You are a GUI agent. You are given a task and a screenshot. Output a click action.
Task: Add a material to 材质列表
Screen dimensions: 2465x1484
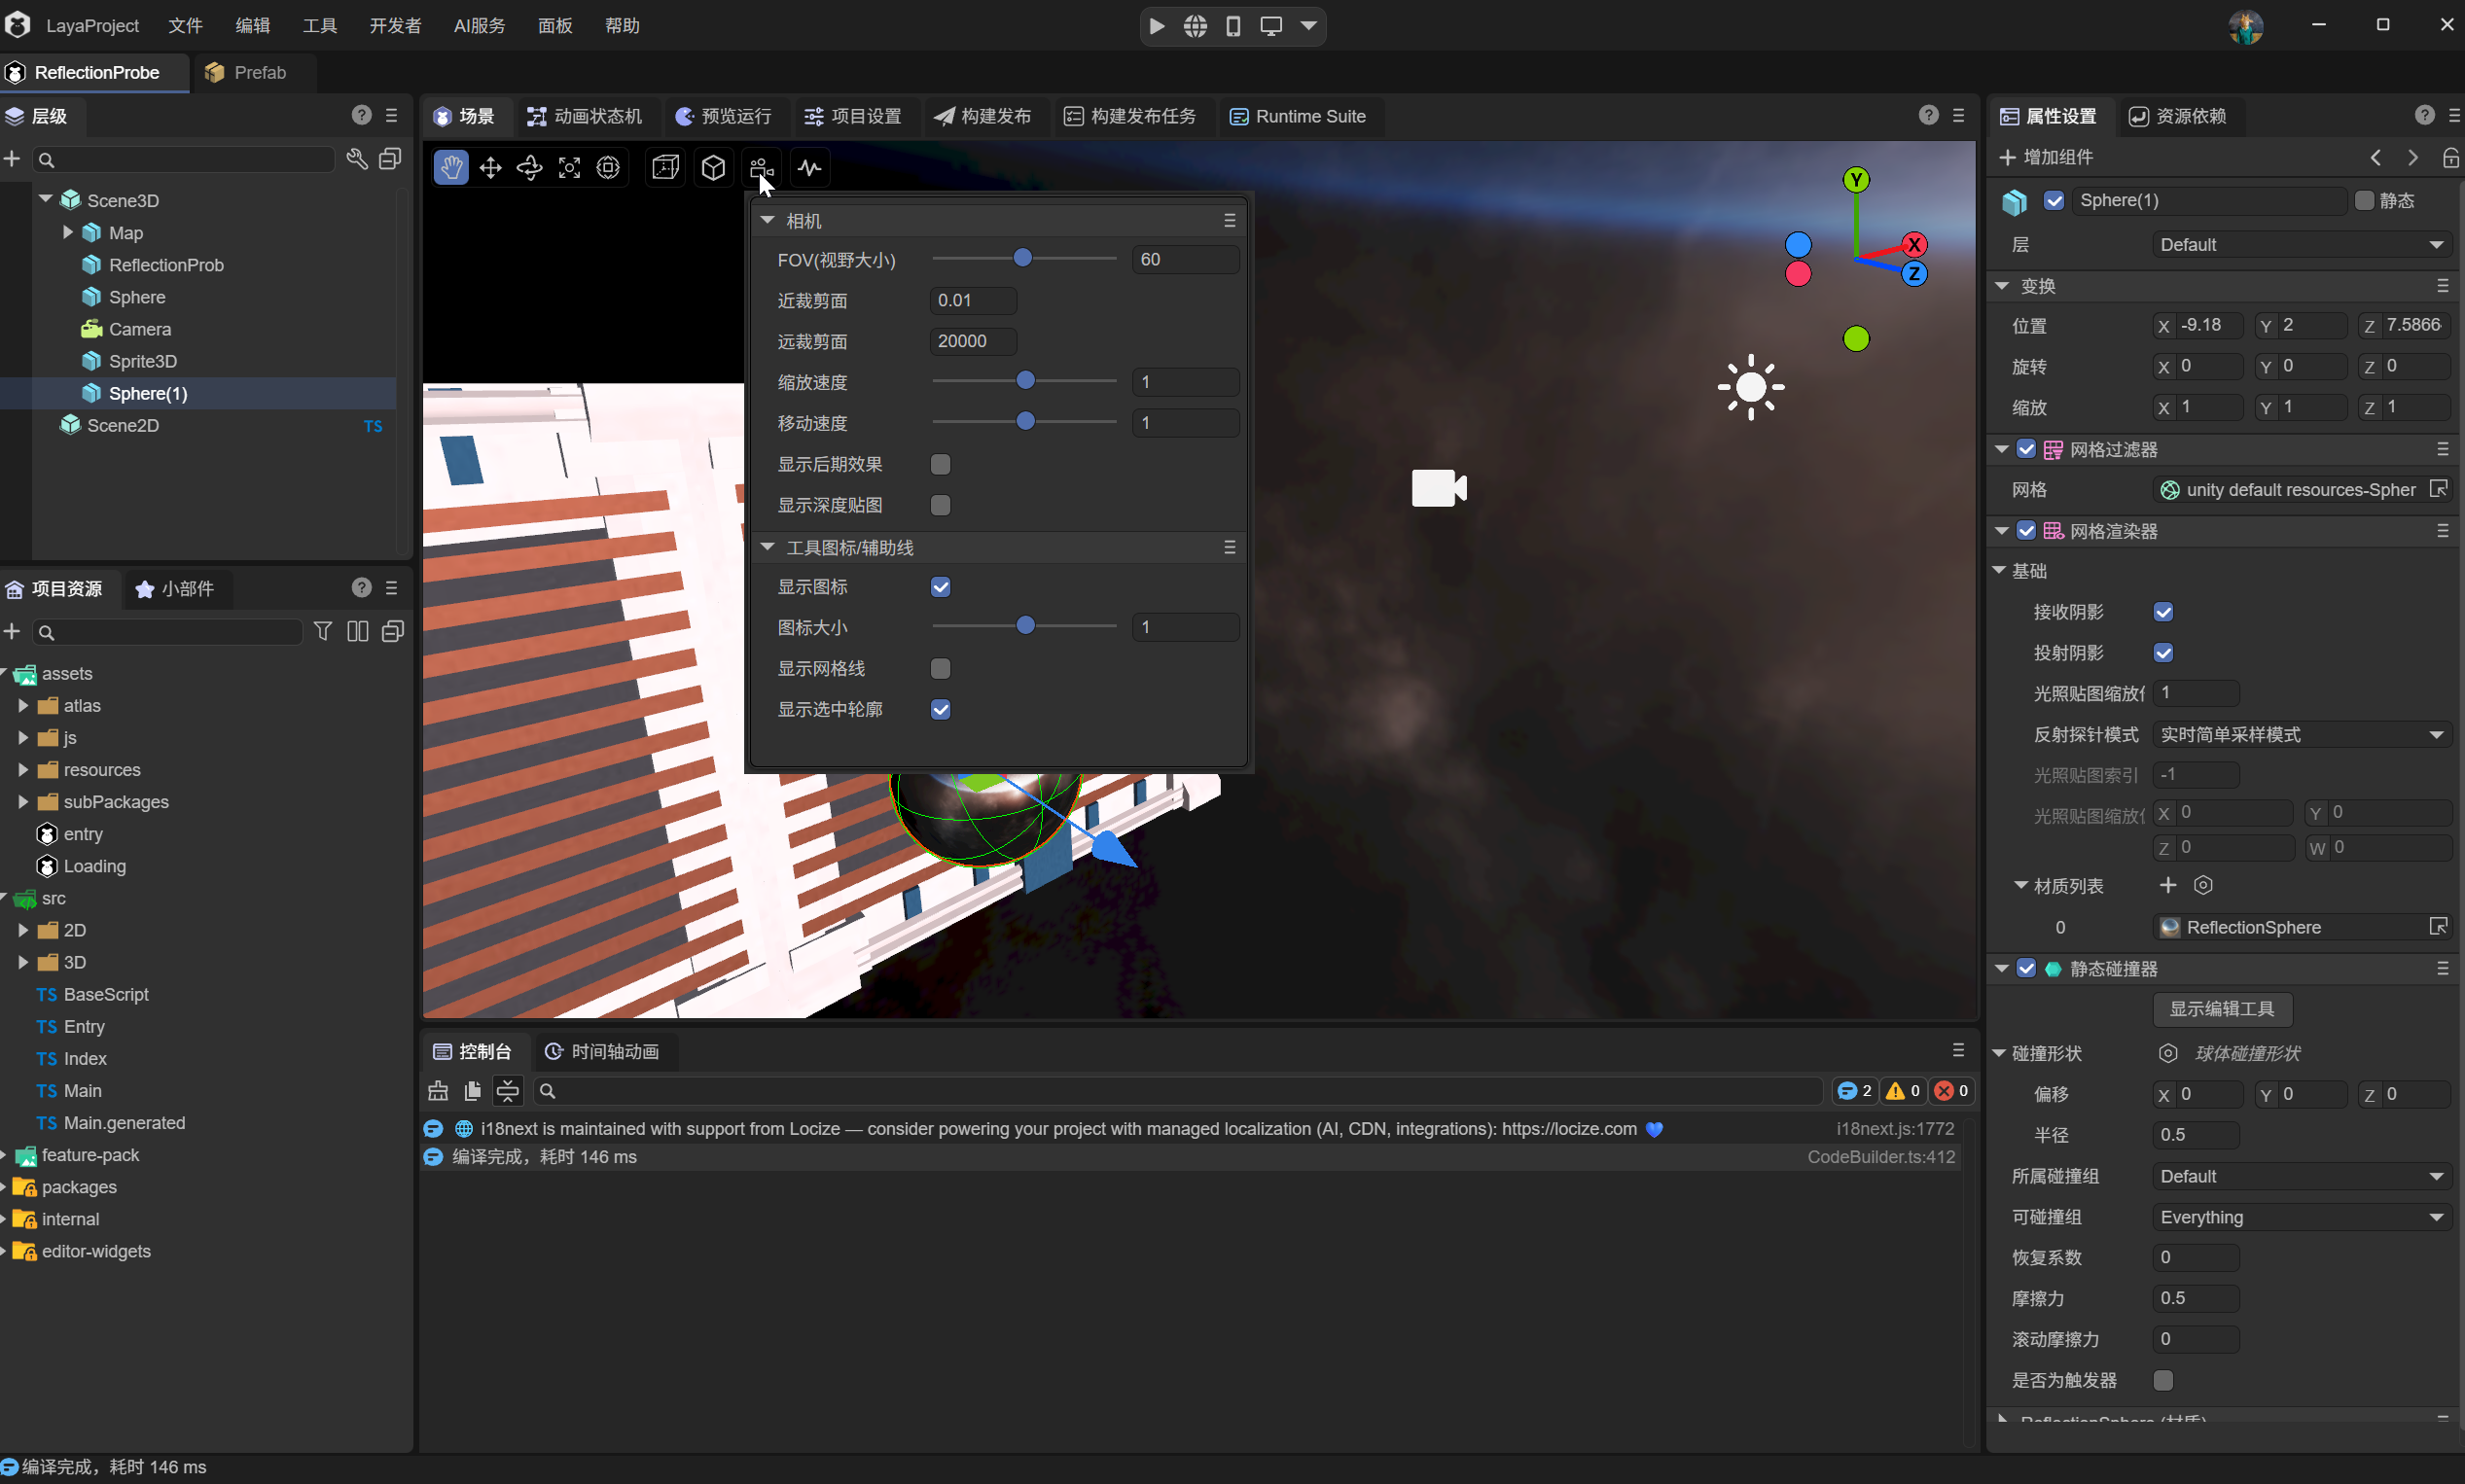tap(2168, 885)
